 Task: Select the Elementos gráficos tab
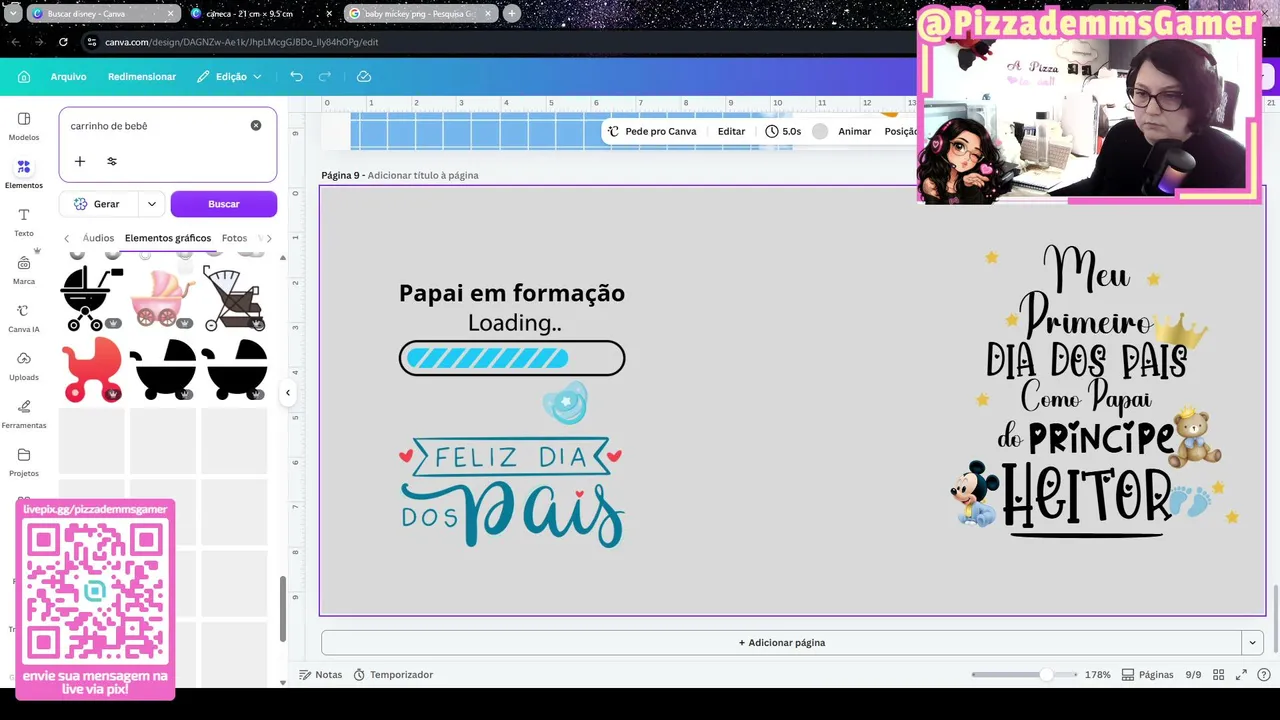(168, 238)
